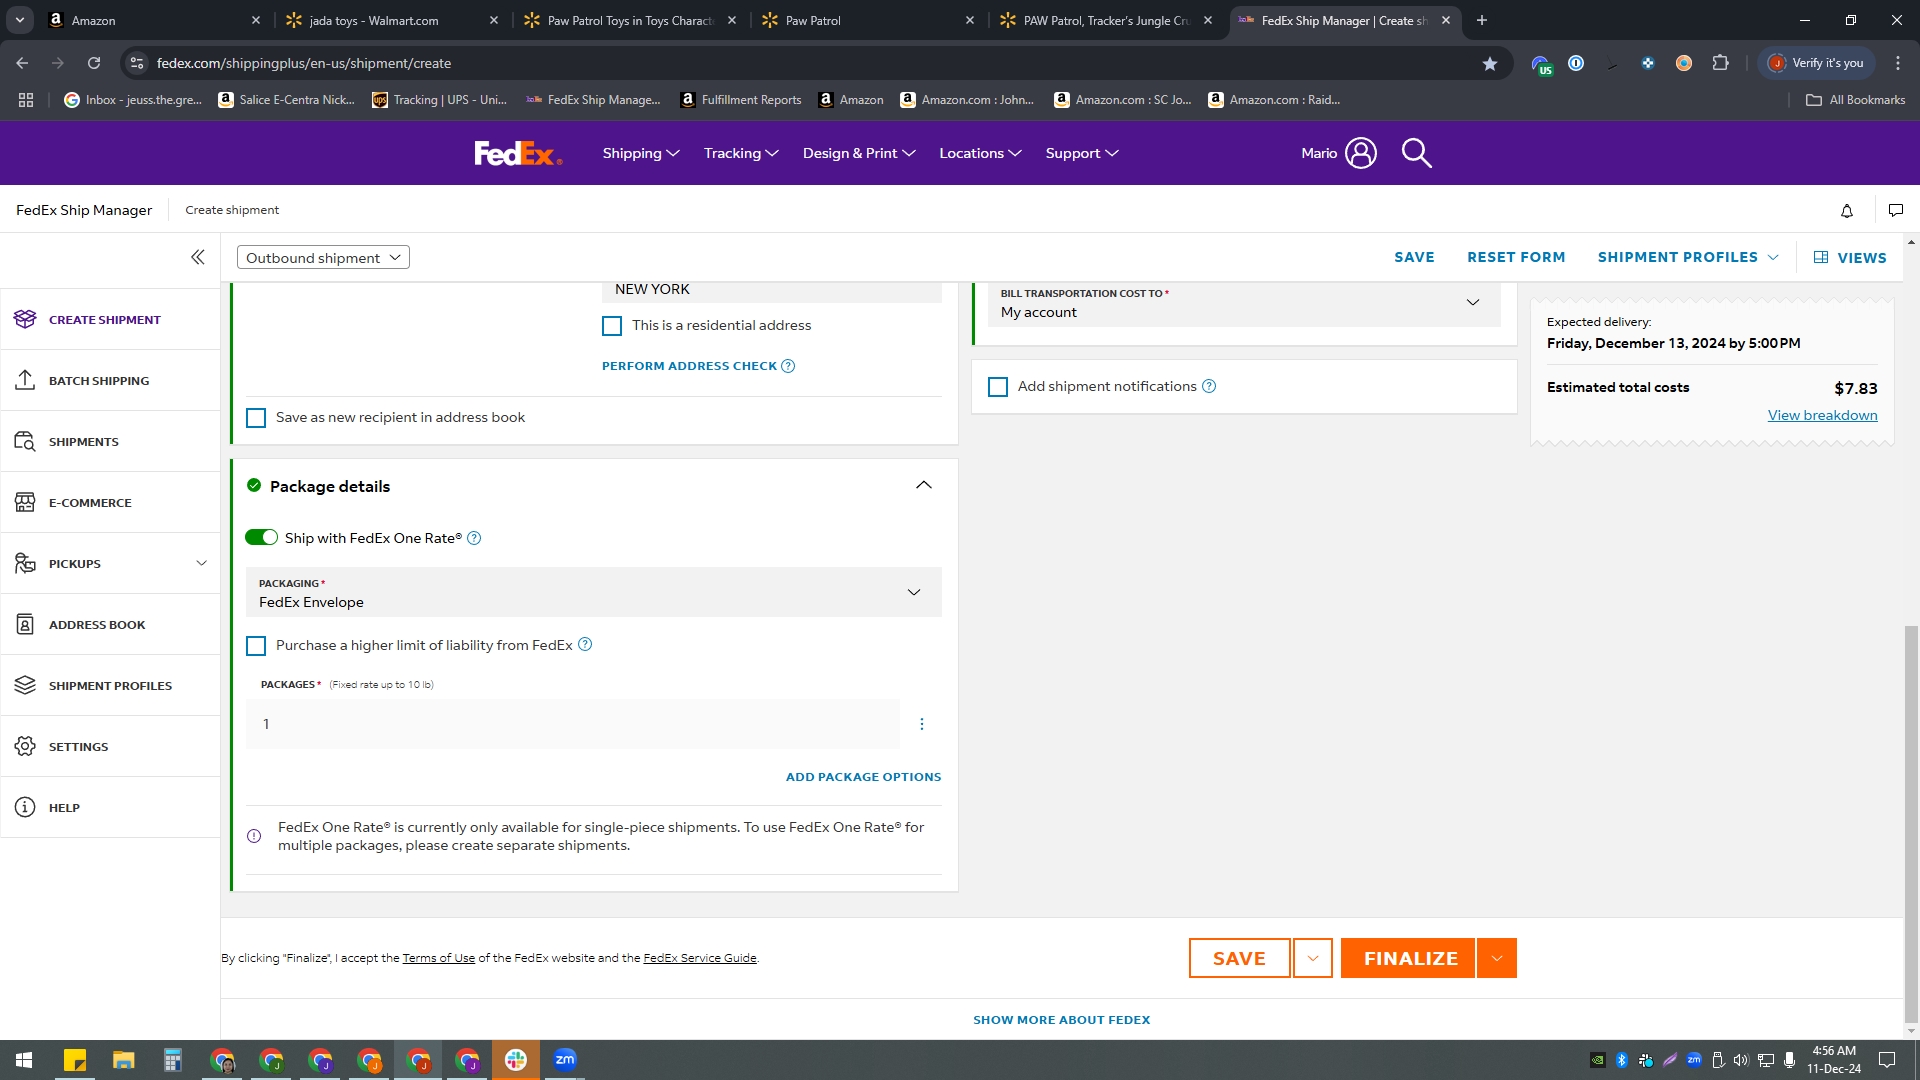Open the Finalize button dropdown arrow
Viewport: 1920px width, 1080px height.
click(x=1497, y=958)
